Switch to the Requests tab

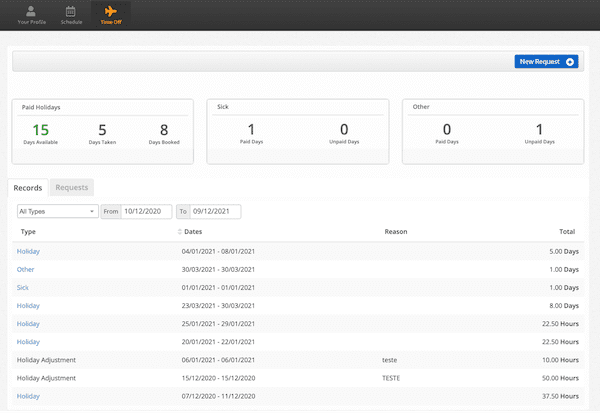(72, 188)
